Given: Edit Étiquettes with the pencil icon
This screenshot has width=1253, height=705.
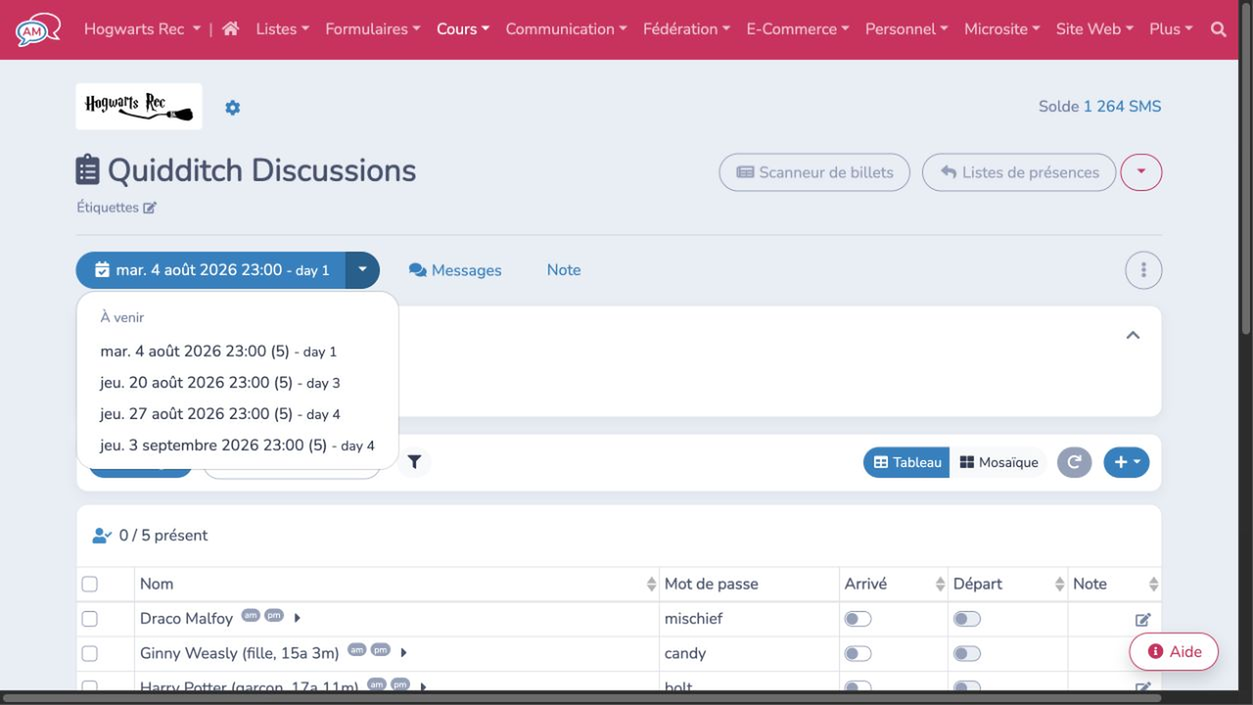Looking at the screenshot, I should (x=150, y=208).
